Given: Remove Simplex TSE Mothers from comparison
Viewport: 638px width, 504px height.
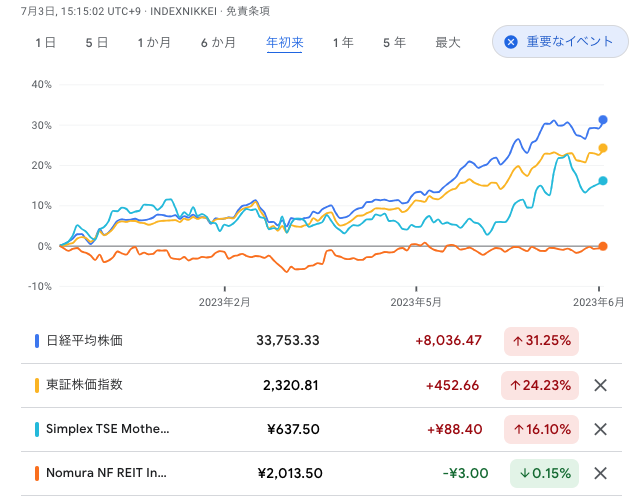Looking at the screenshot, I should pos(601,429).
